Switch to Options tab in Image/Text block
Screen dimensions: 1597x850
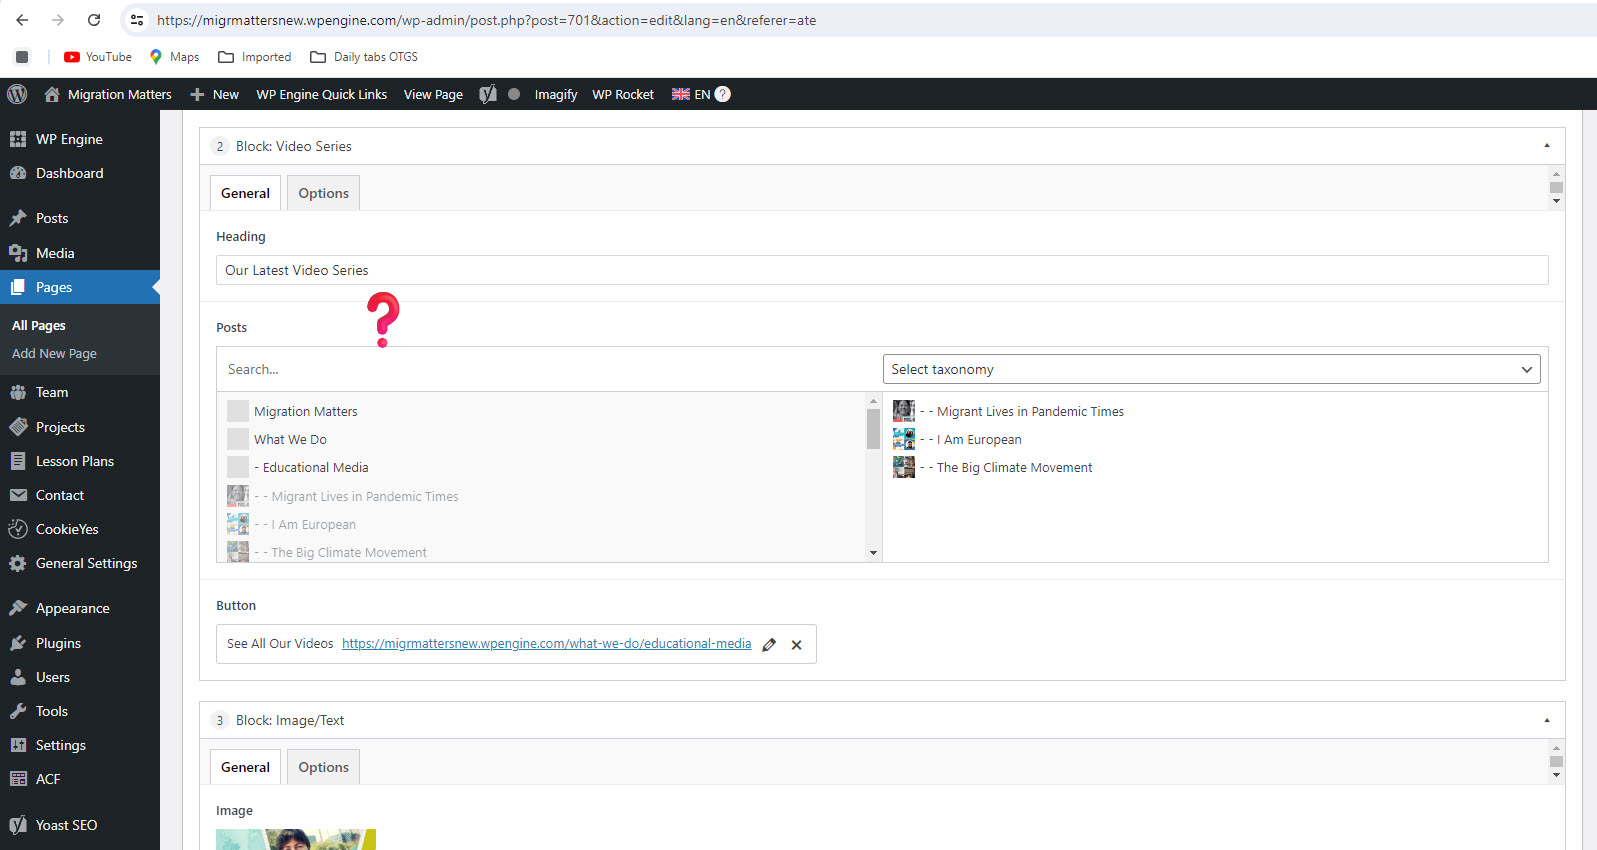pyautogui.click(x=323, y=767)
